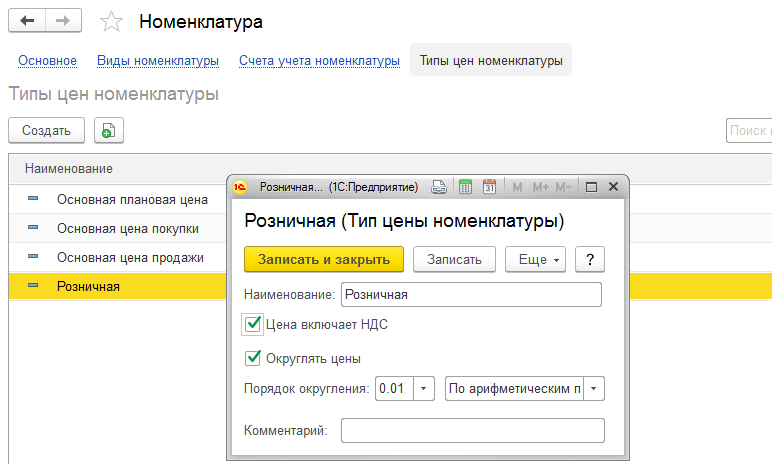Click the create-by-copy icon next to Создать
The height and width of the screenshot is (464, 772).
[108, 130]
